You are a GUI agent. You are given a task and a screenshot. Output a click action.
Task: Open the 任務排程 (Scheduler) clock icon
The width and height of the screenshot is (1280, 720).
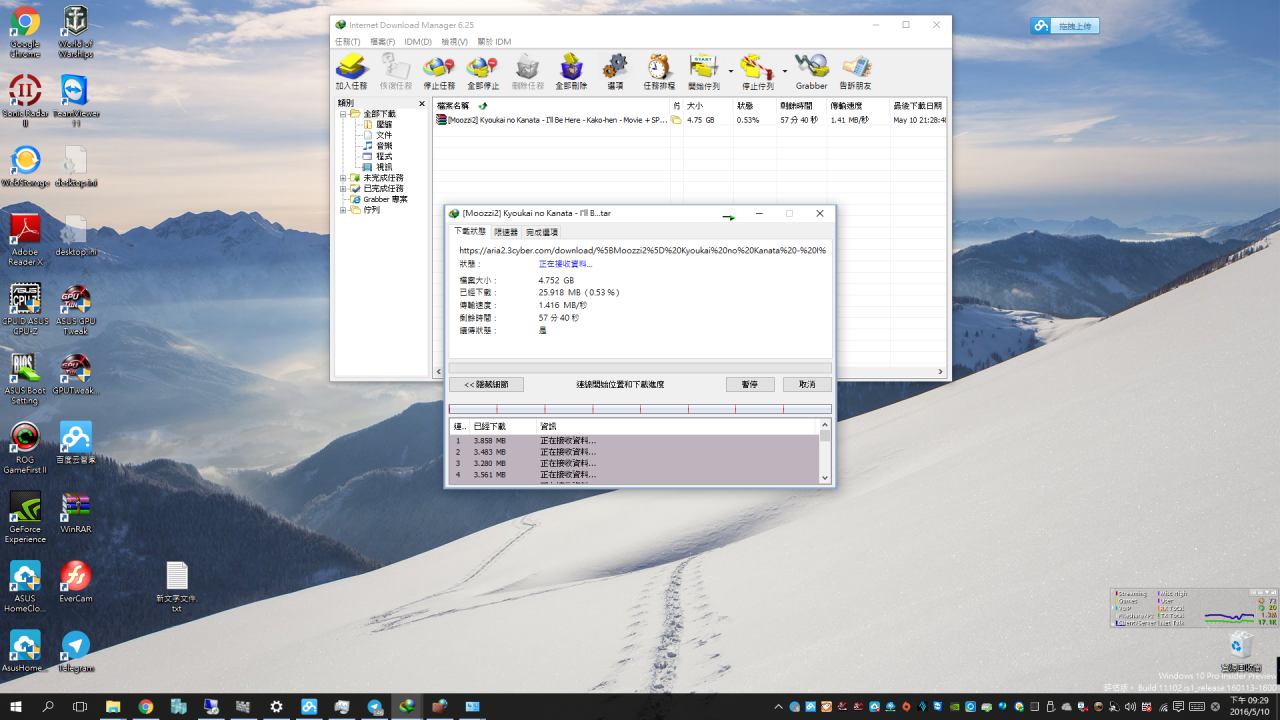tap(658, 71)
